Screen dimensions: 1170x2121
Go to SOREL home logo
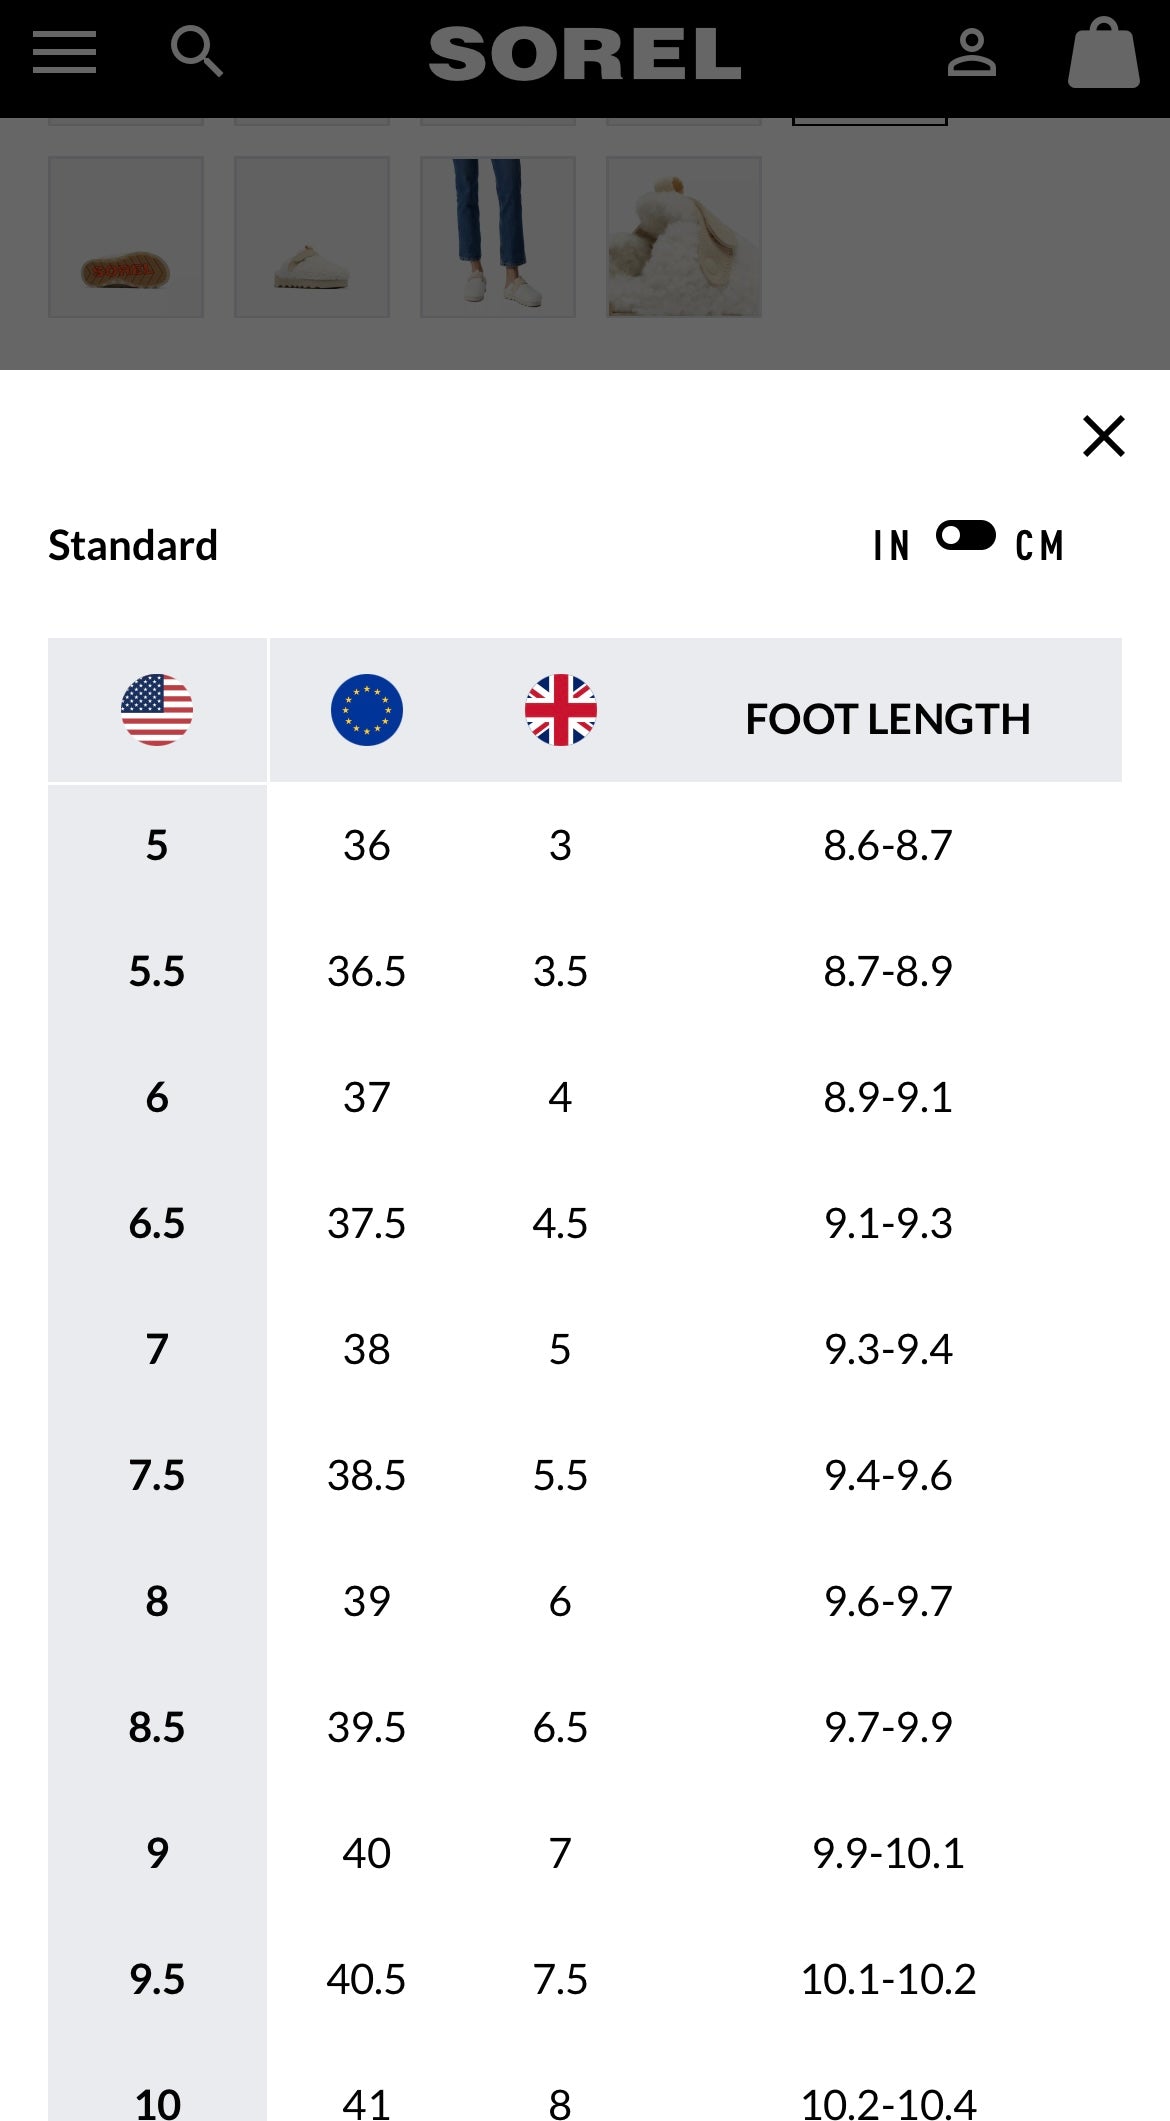(x=585, y=54)
